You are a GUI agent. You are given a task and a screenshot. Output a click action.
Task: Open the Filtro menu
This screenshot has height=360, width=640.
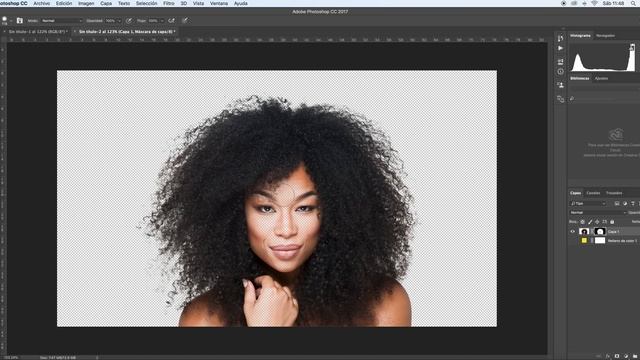tap(169, 3)
